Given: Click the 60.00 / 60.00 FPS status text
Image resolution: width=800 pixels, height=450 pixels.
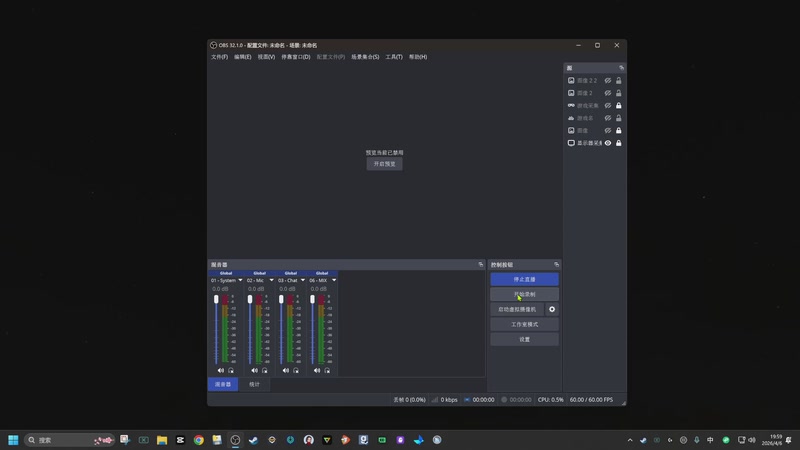Looking at the screenshot, I should pyautogui.click(x=591, y=399).
